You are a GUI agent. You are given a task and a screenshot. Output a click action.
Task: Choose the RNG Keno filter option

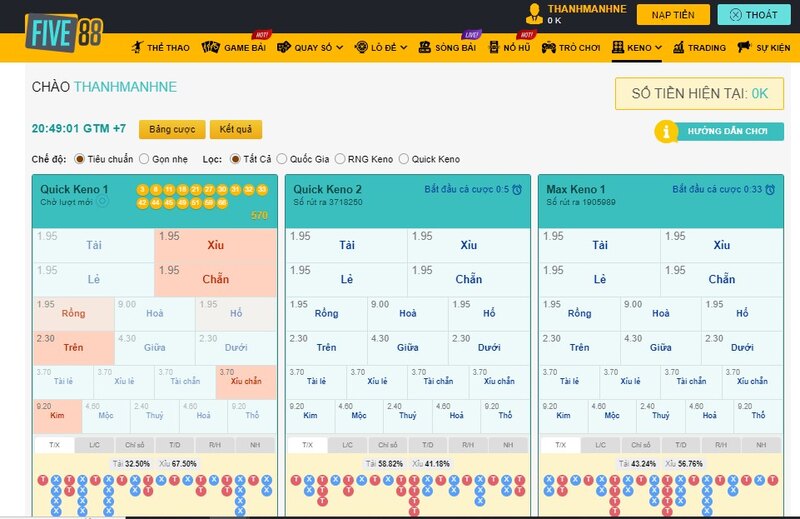(x=340, y=159)
